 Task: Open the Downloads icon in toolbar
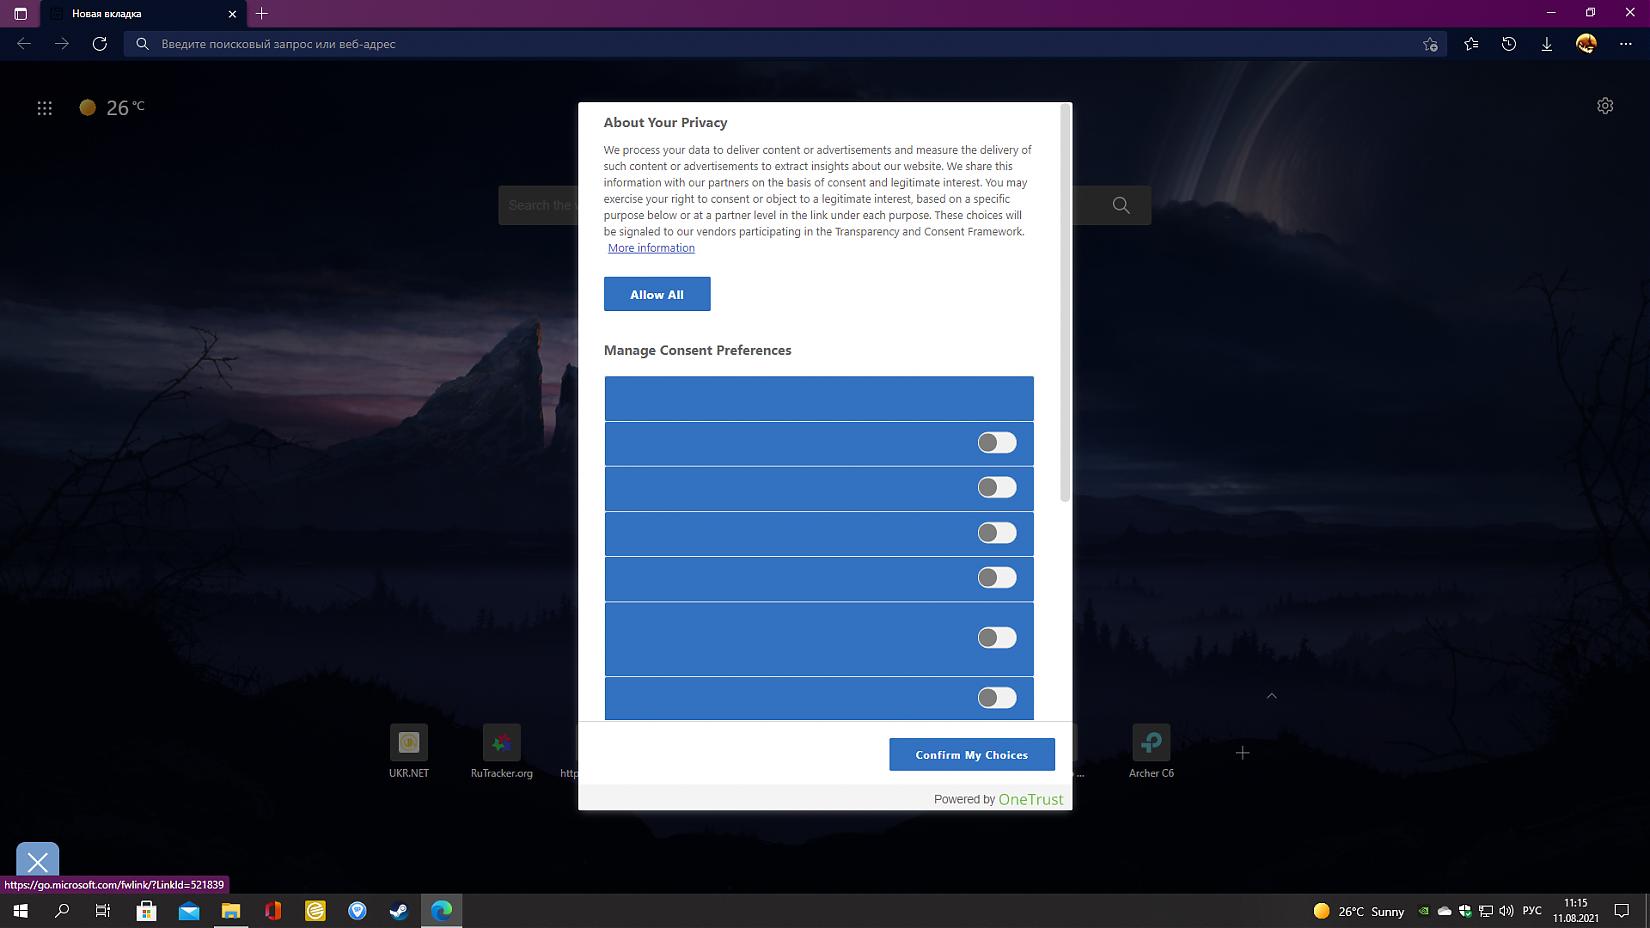1547,44
